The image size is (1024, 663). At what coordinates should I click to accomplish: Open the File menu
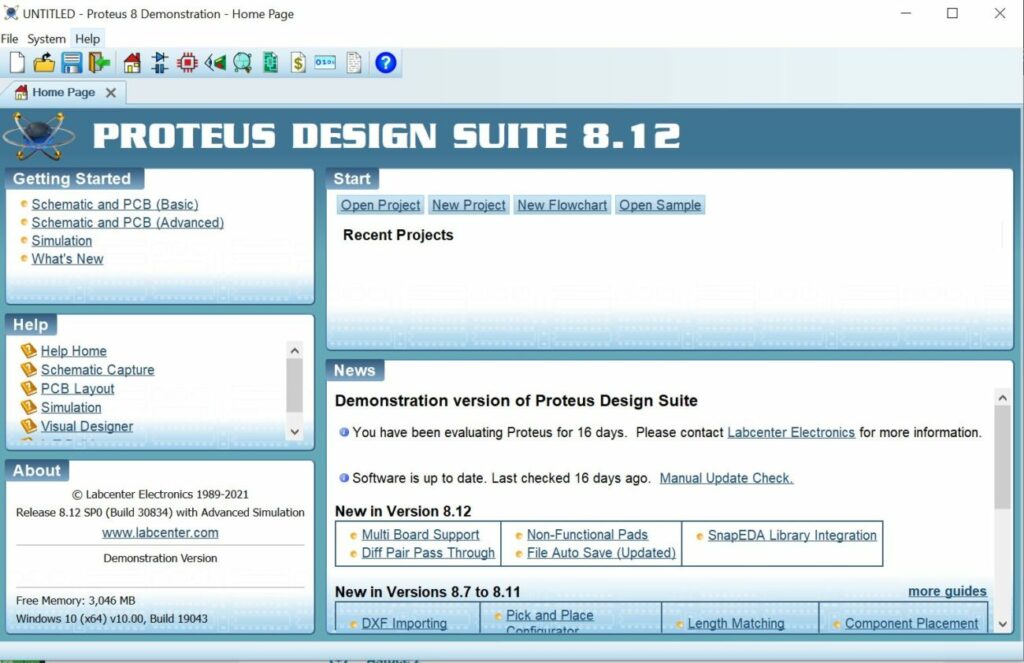[x=9, y=39]
